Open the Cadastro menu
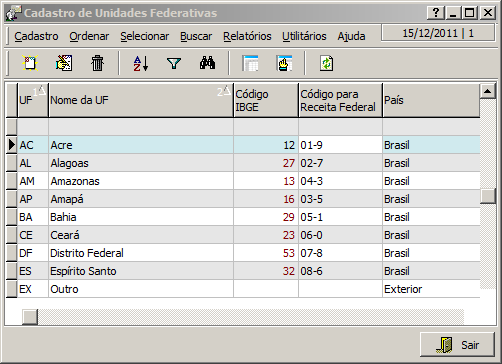The image size is (502, 364). [36, 36]
